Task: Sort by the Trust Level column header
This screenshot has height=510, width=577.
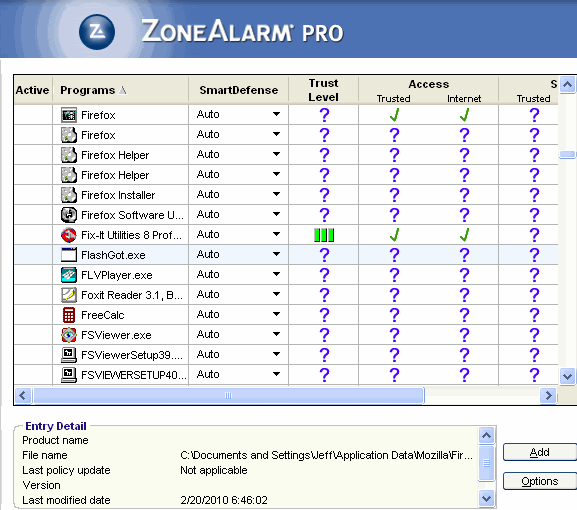Action: [x=323, y=90]
